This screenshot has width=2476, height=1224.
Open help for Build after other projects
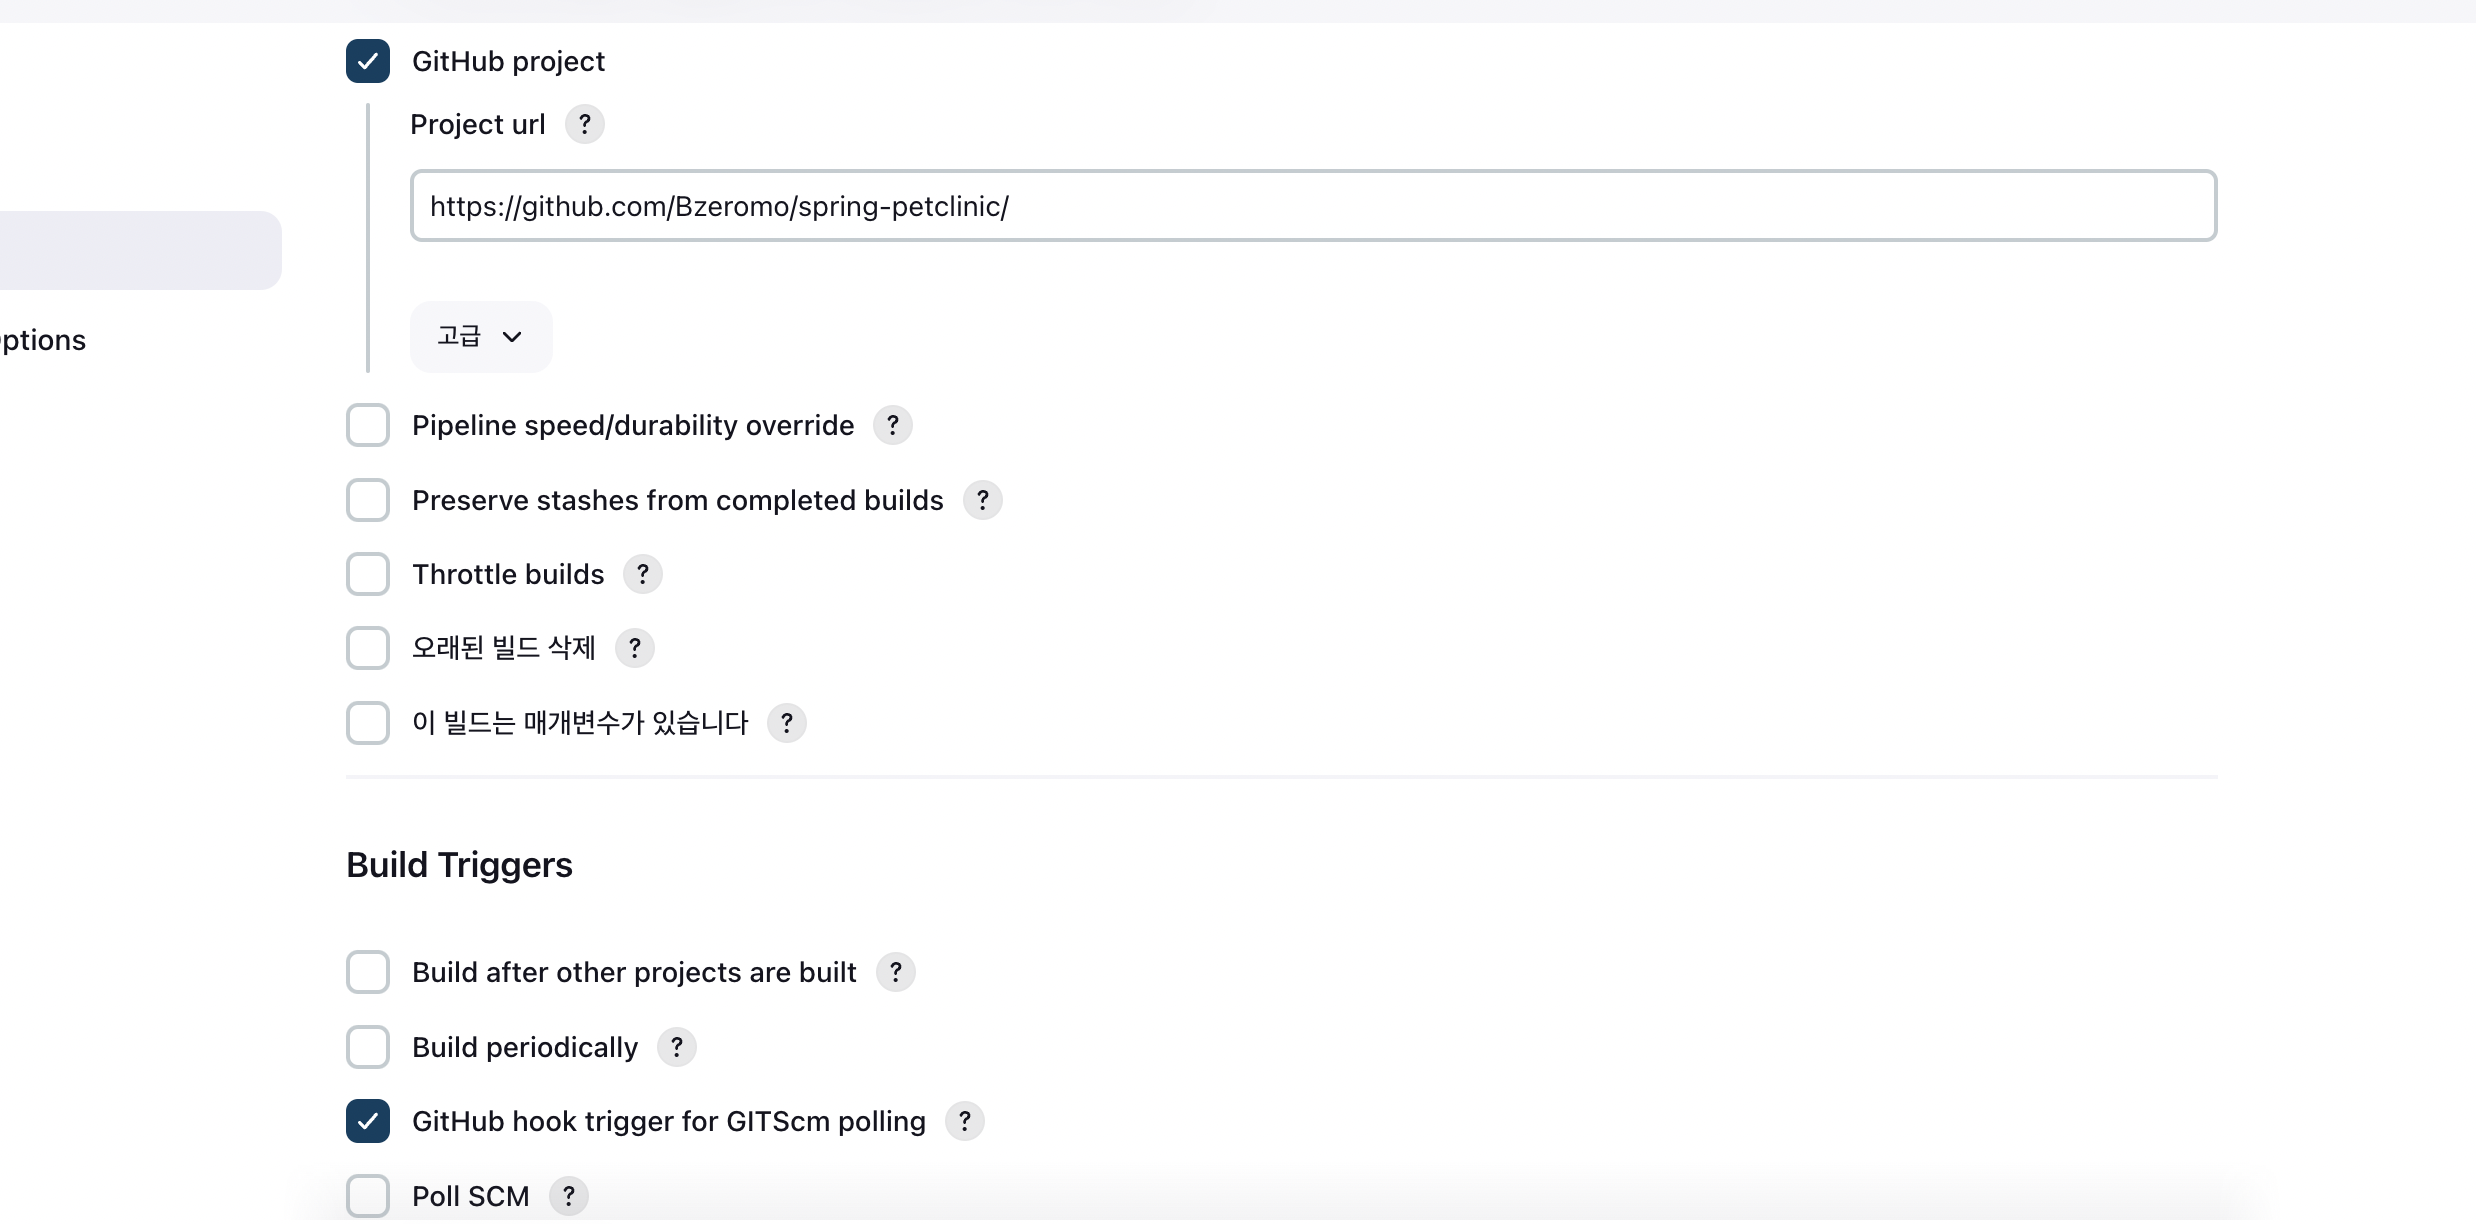tap(896, 972)
